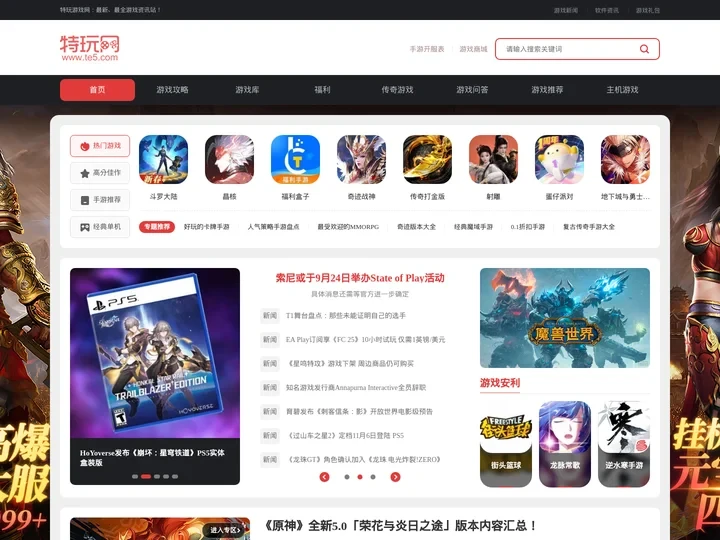Open the T1舞台盘点 news item
Screen dimensions: 720x540
point(346,315)
